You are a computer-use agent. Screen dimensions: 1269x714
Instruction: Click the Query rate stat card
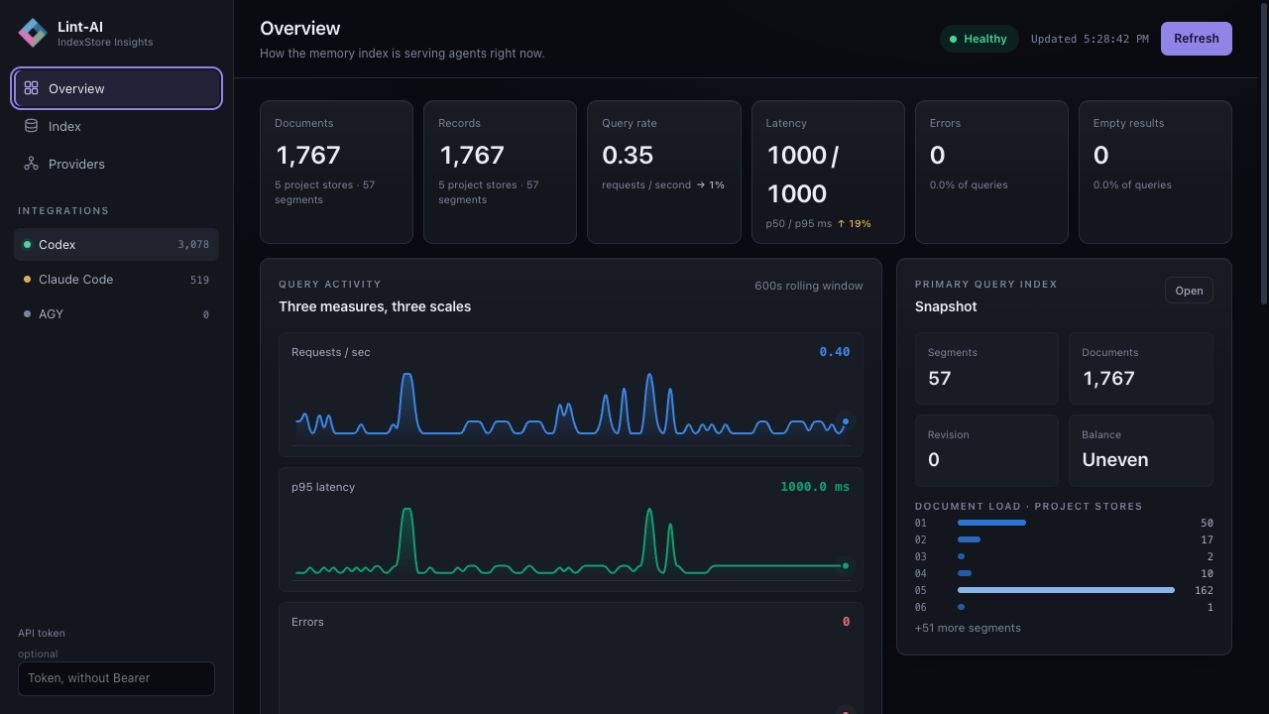click(664, 172)
